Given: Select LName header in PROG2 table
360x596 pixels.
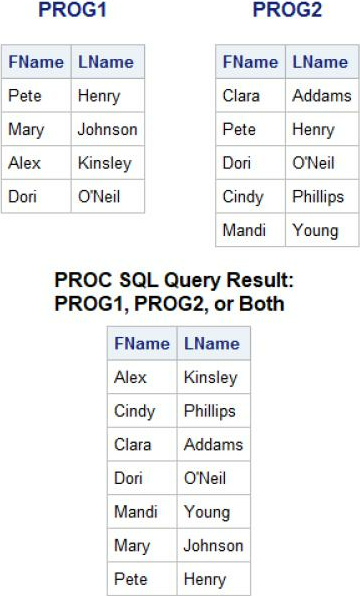Looking at the screenshot, I should point(322,62).
